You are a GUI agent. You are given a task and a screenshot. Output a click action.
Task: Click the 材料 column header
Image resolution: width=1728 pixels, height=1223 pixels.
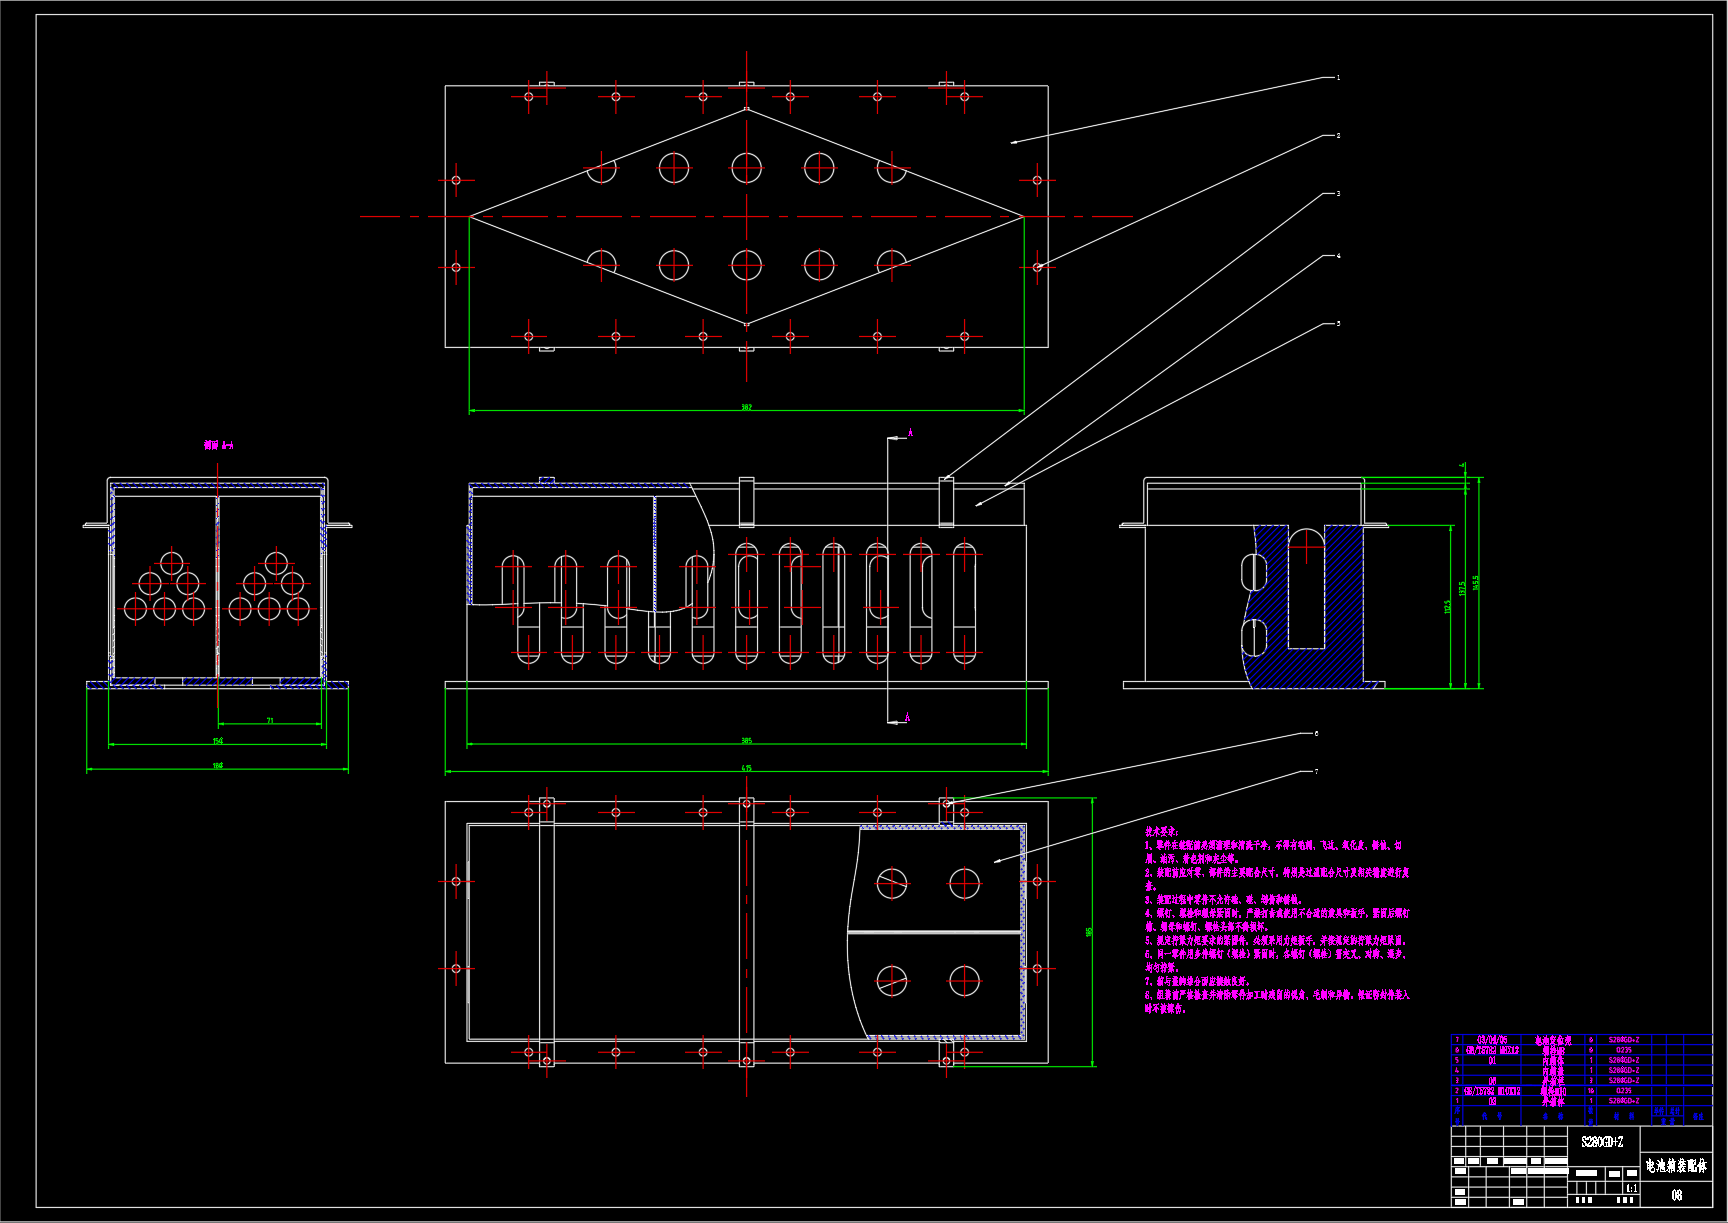(x=1624, y=1115)
